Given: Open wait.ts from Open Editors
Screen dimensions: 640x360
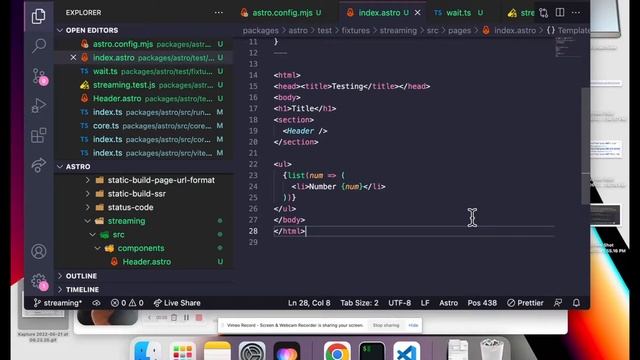Looking at the screenshot, I should coord(105,71).
